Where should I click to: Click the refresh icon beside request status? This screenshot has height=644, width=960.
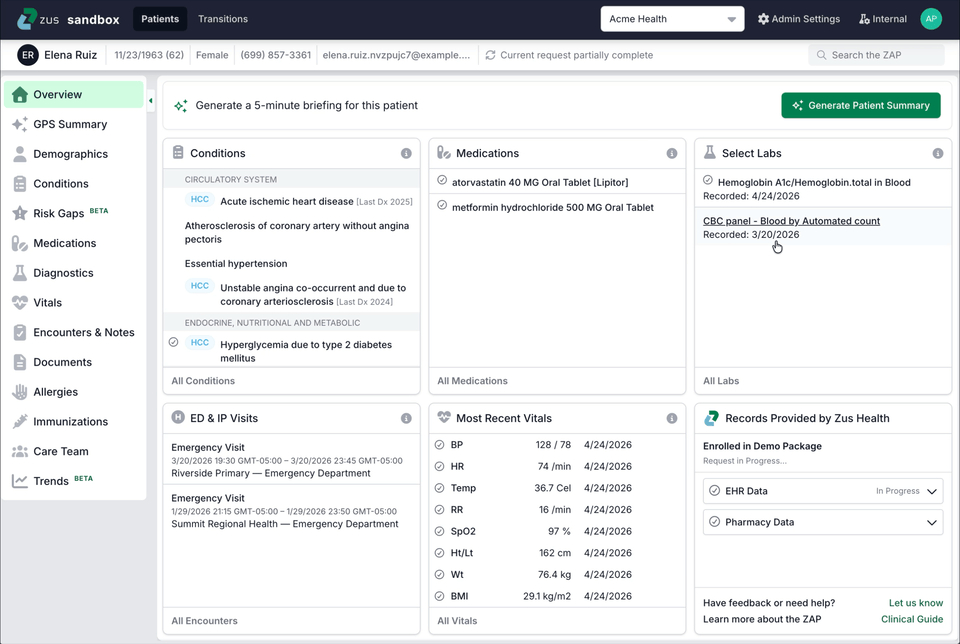tap(490, 55)
